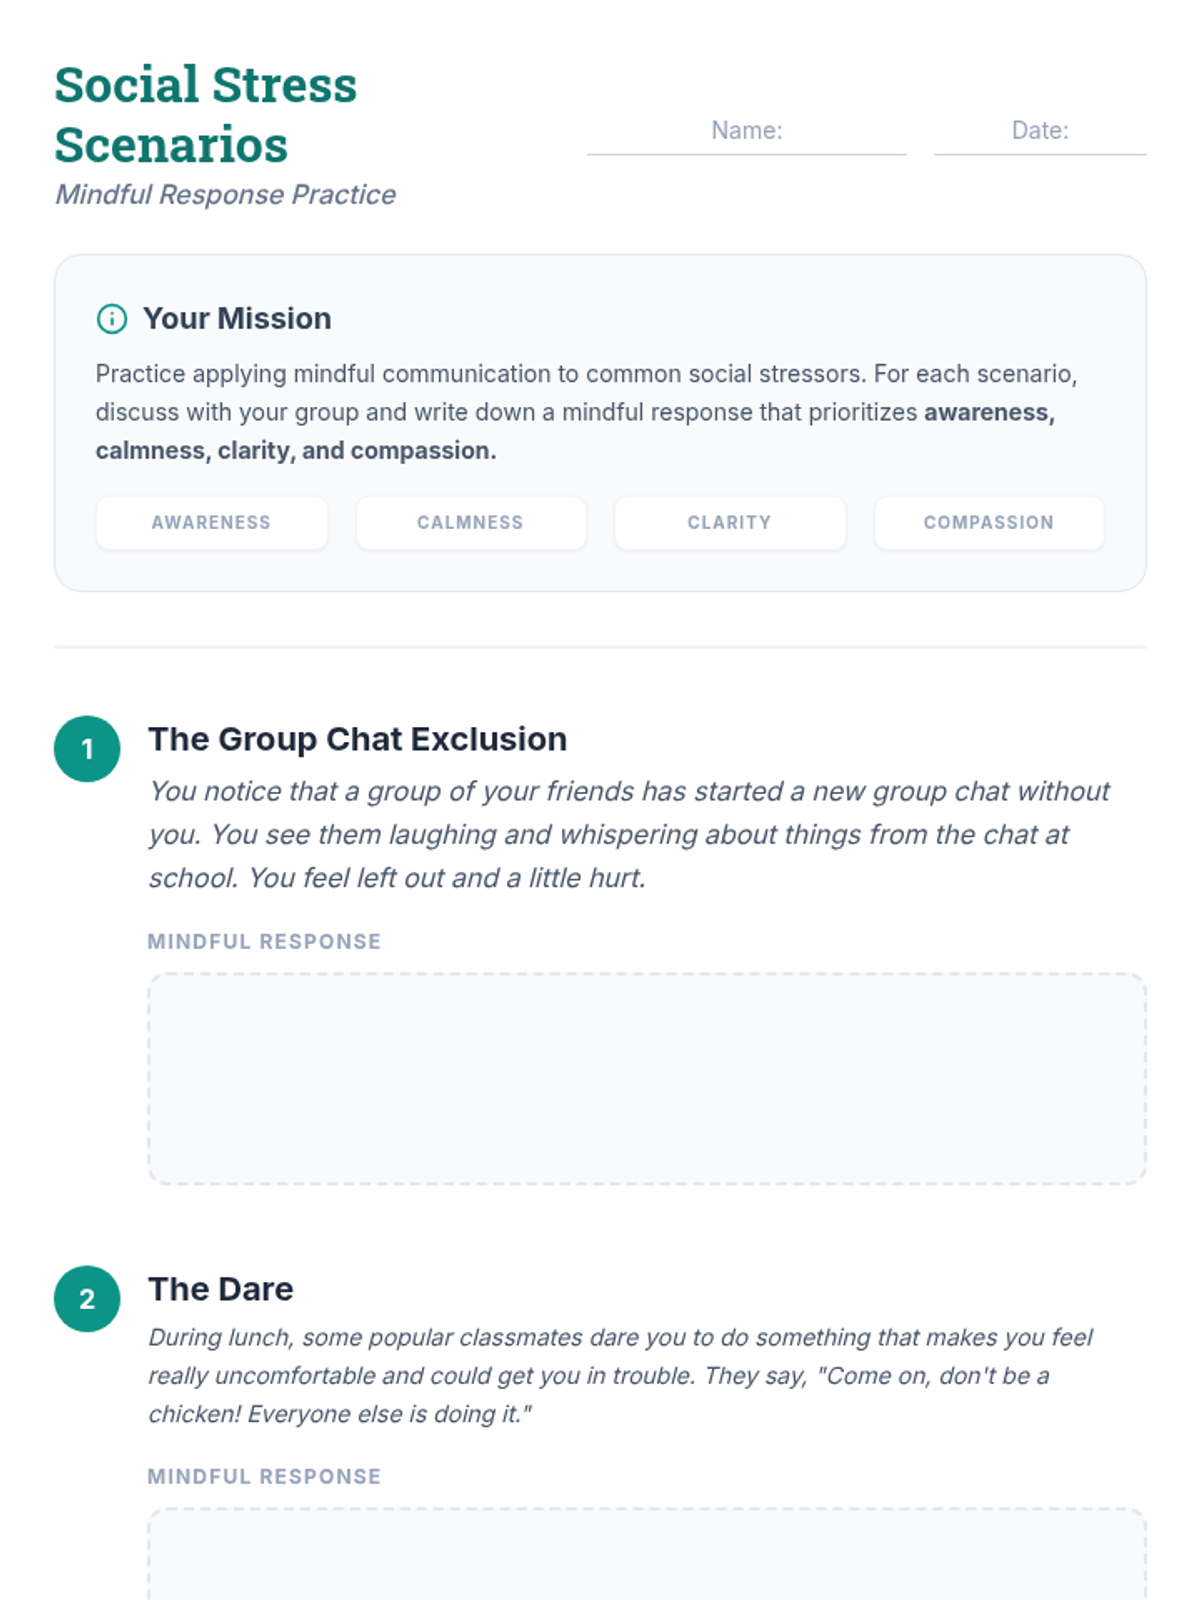Click the info icon beside Your Mission
This screenshot has width=1200, height=1600.
(111, 319)
